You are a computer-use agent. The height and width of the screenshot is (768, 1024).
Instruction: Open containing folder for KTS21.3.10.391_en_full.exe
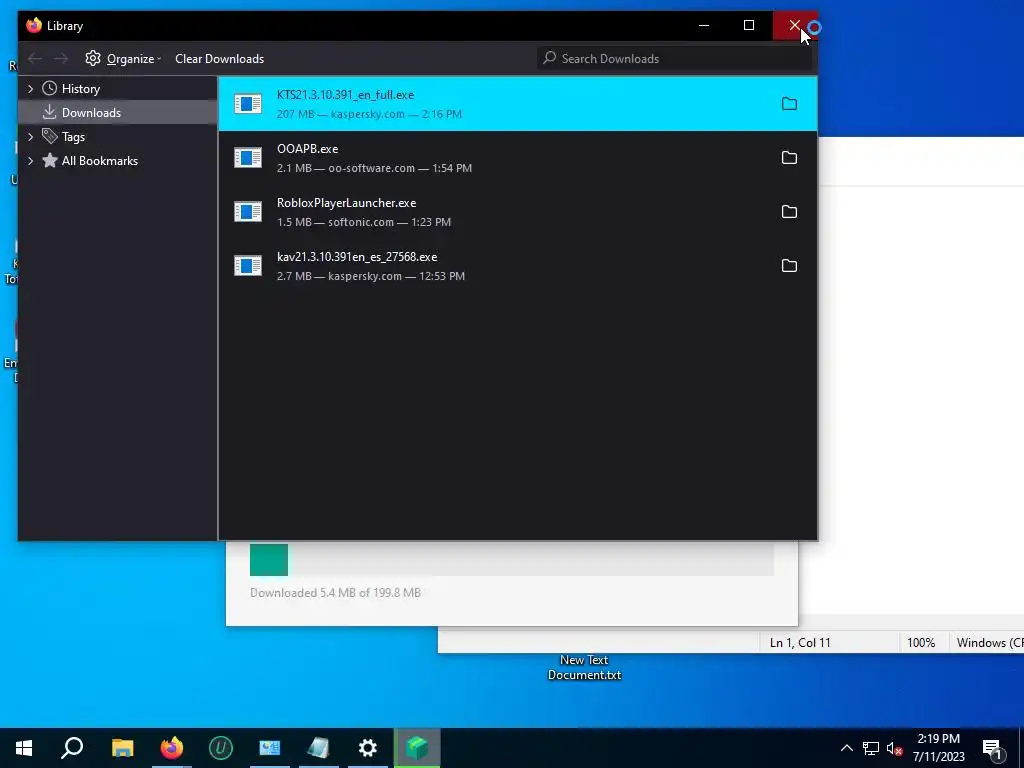[x=789, y=104]
